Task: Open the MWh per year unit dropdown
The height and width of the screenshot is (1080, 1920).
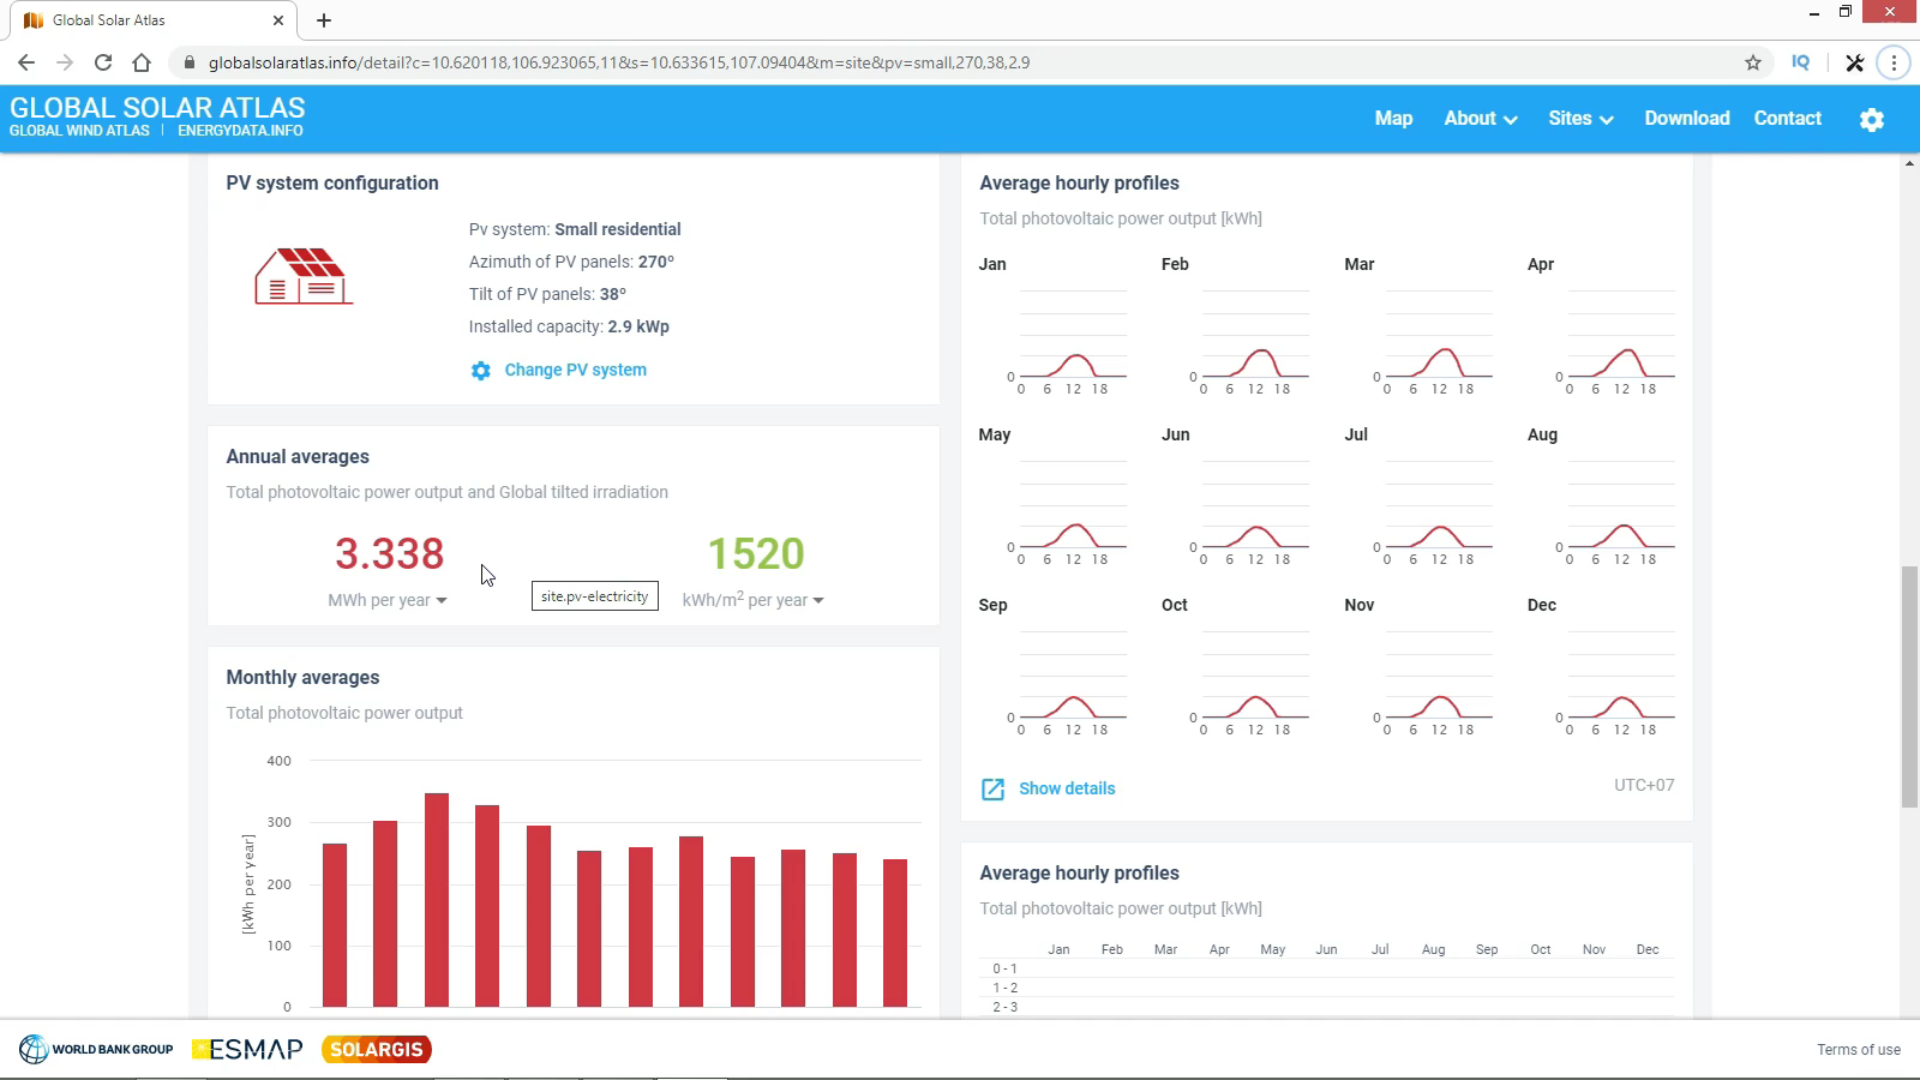Action: [387, 600]
